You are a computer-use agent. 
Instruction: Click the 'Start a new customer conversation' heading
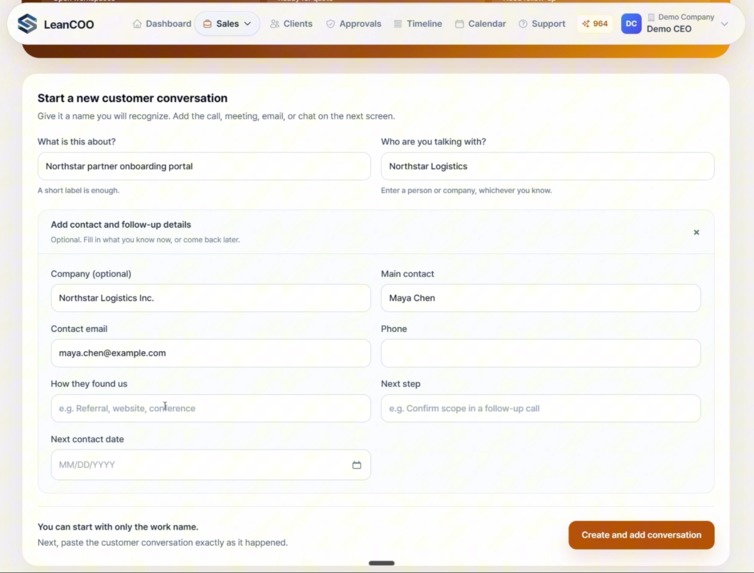tap(133, 98)
